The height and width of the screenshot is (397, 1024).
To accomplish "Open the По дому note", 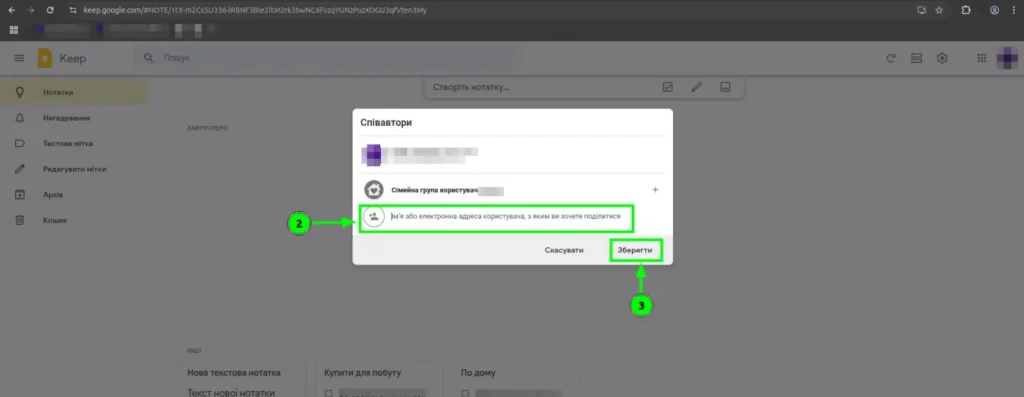I will 478,373.
